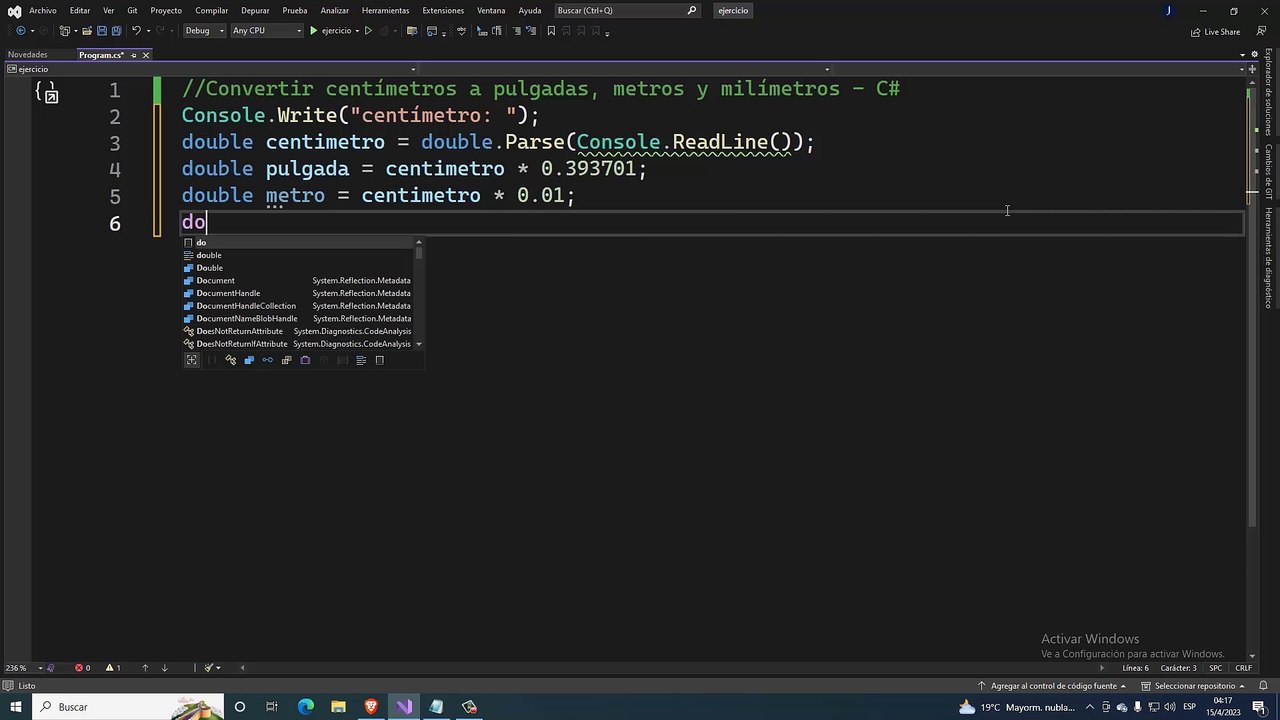The image size is (1280, 720).
Task: Open Compilar menu
Action: [211, 10]
